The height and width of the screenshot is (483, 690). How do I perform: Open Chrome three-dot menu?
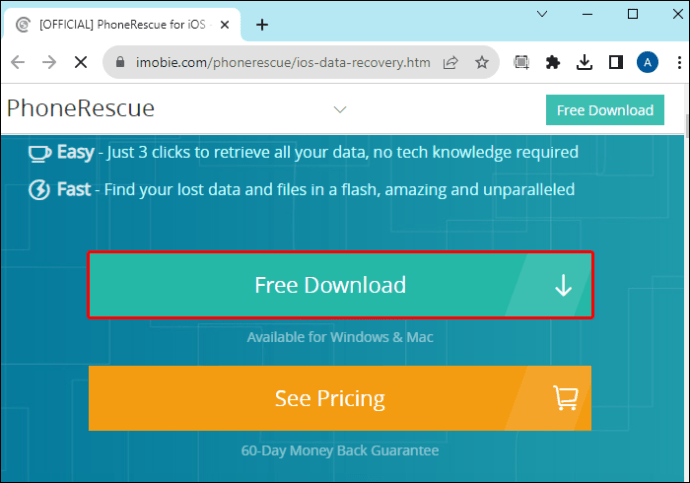tap(679, 62)
